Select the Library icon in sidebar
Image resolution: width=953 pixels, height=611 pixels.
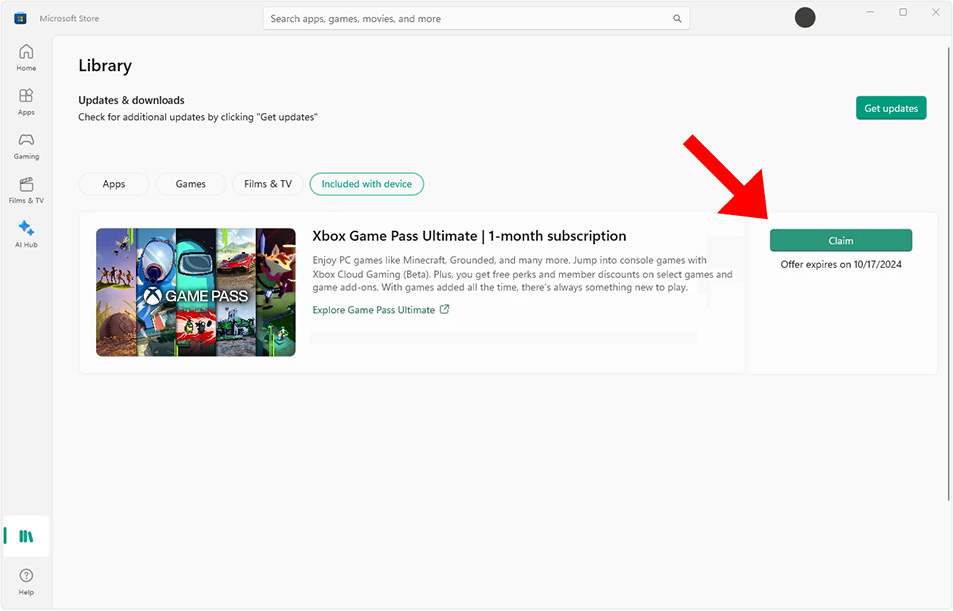coord(26,536)
